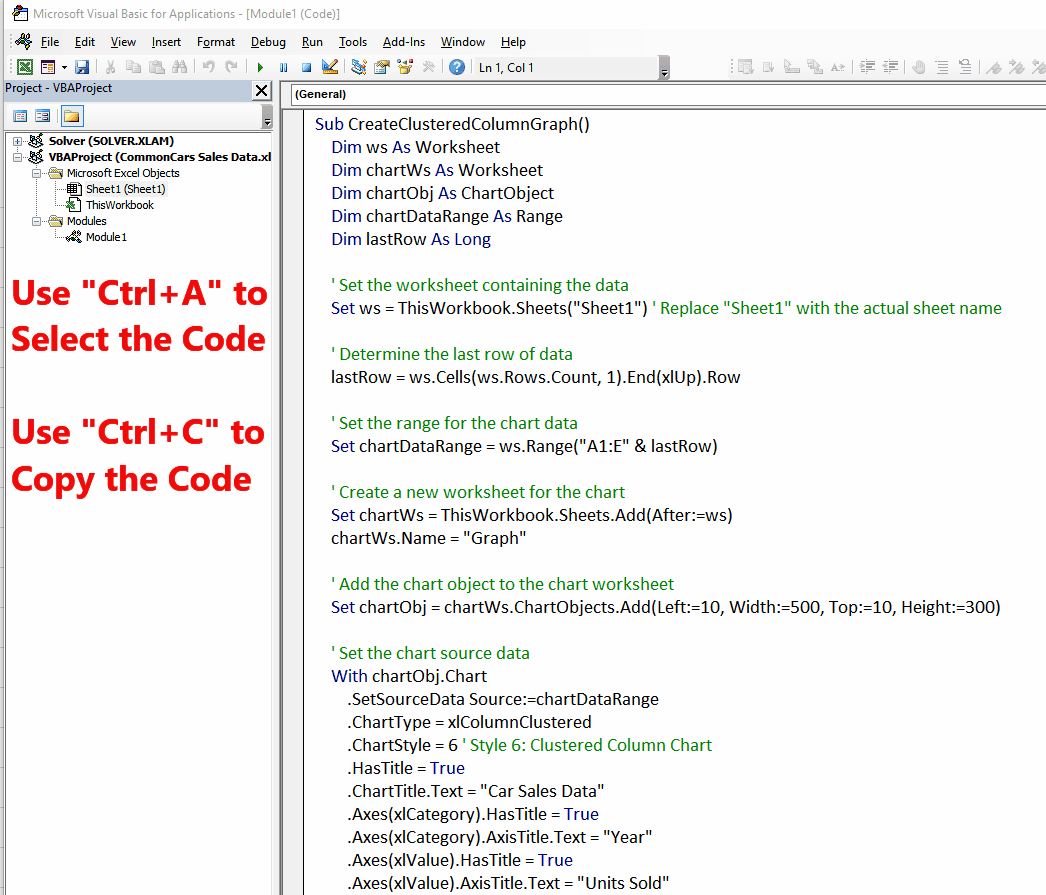Toggle Design Mode icon

pos(330,67)
